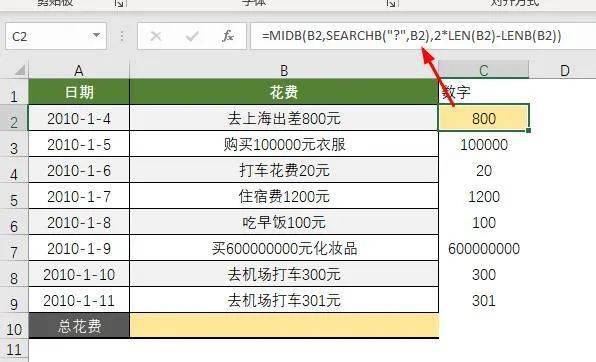The height and width of the screenshot is (362, 596).
Task: Click the Insert Function fx icon
Action: coord(228,36)
